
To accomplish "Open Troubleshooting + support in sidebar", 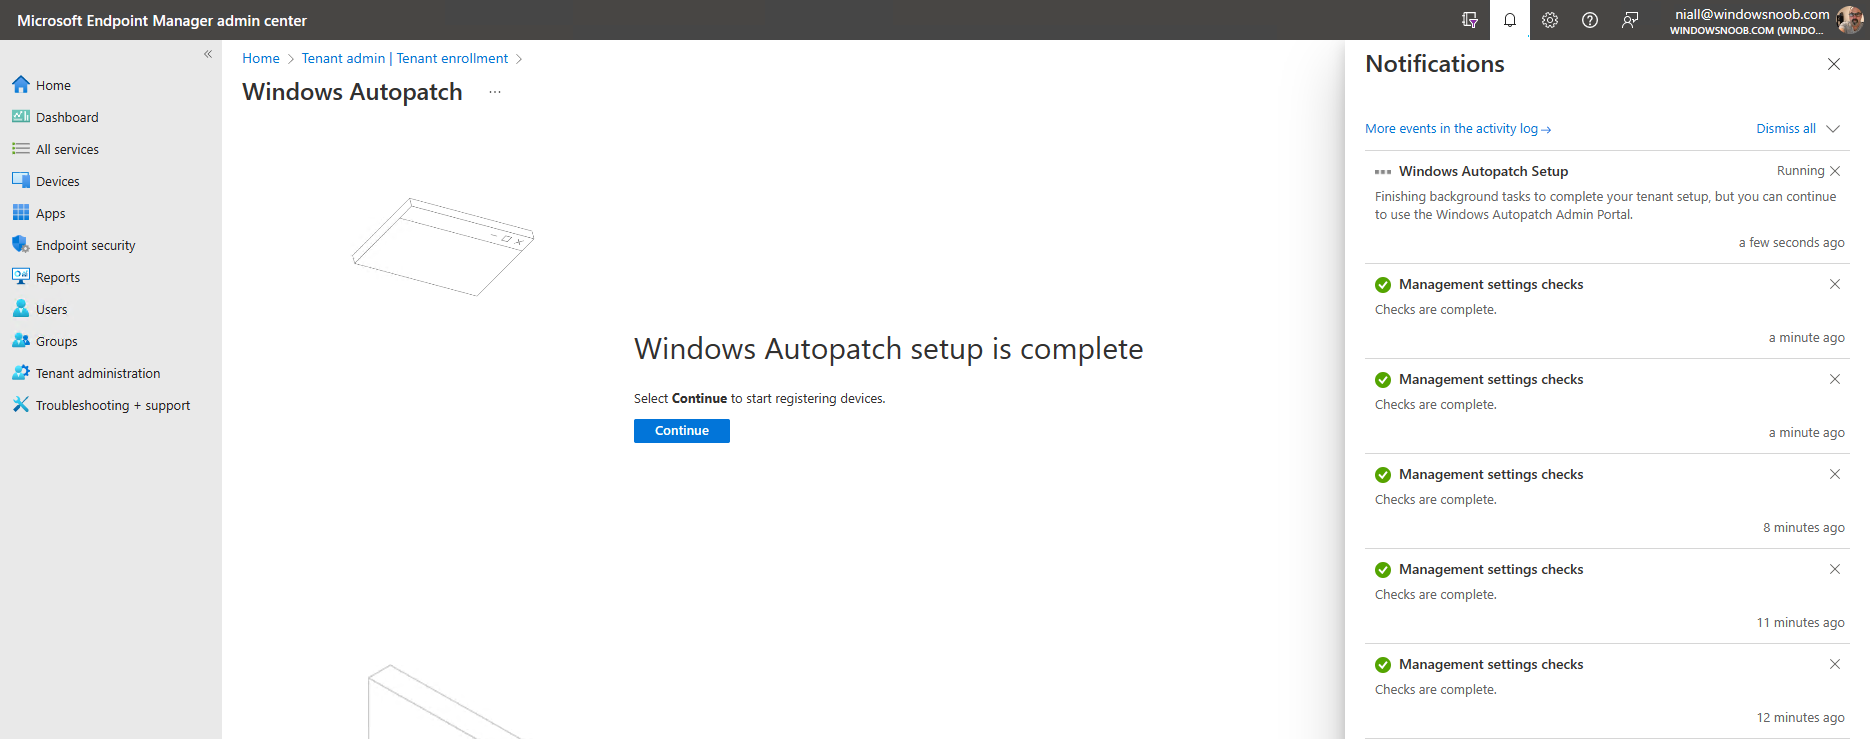I will click(x=111, y=405).
